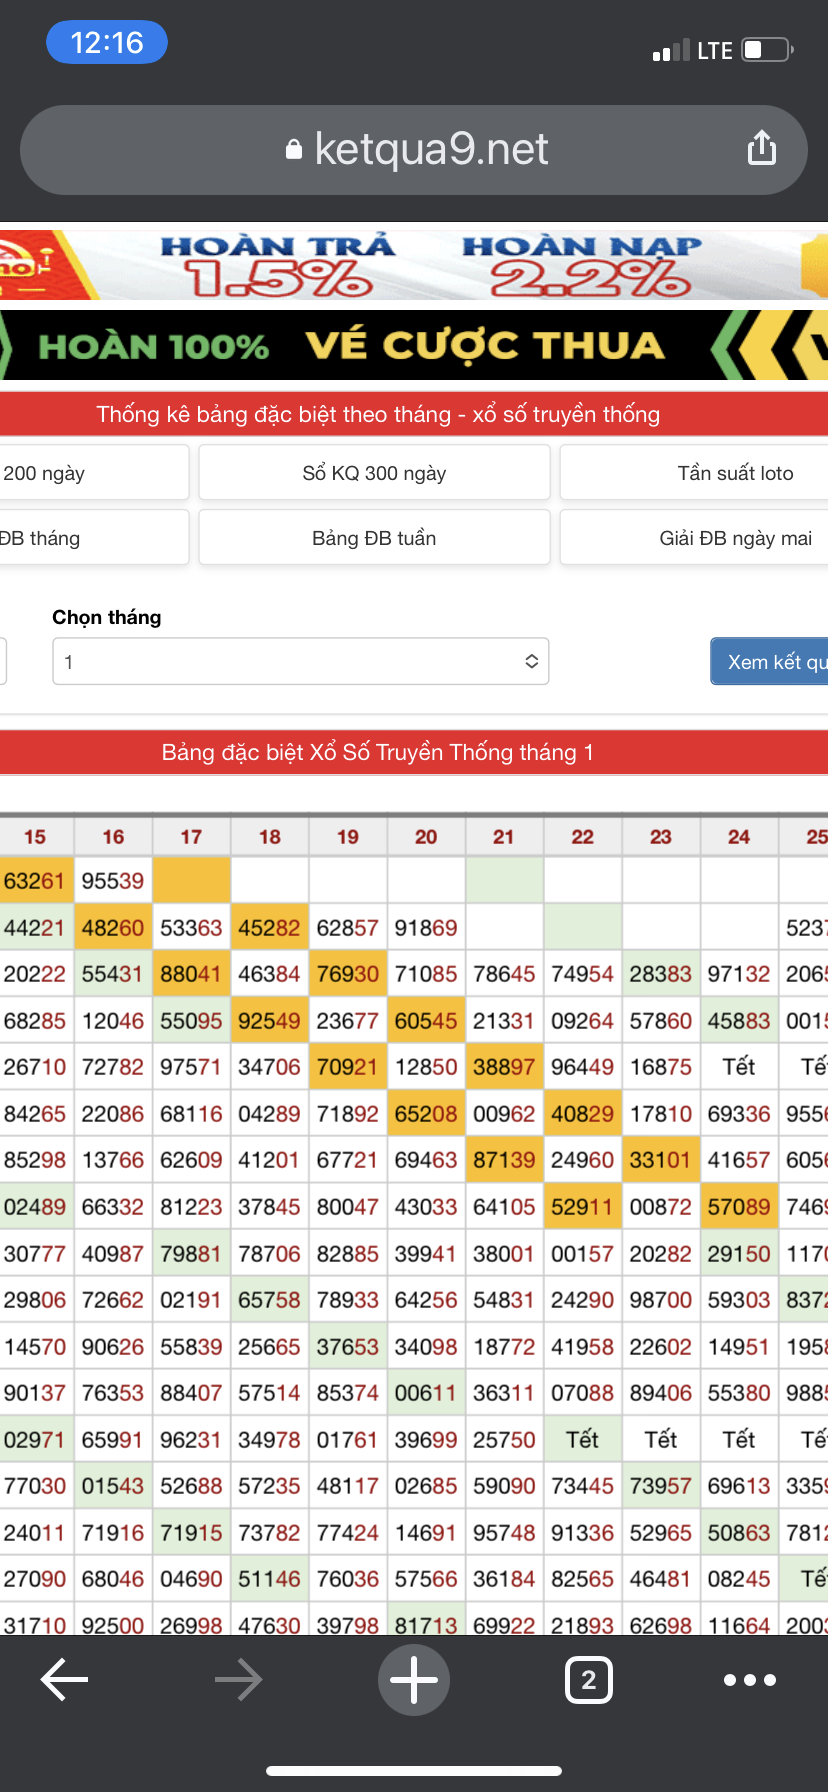The image size is (828, 1792).
Task: Open Giải ĐB ngày mai tab
Action: (734, 538)
